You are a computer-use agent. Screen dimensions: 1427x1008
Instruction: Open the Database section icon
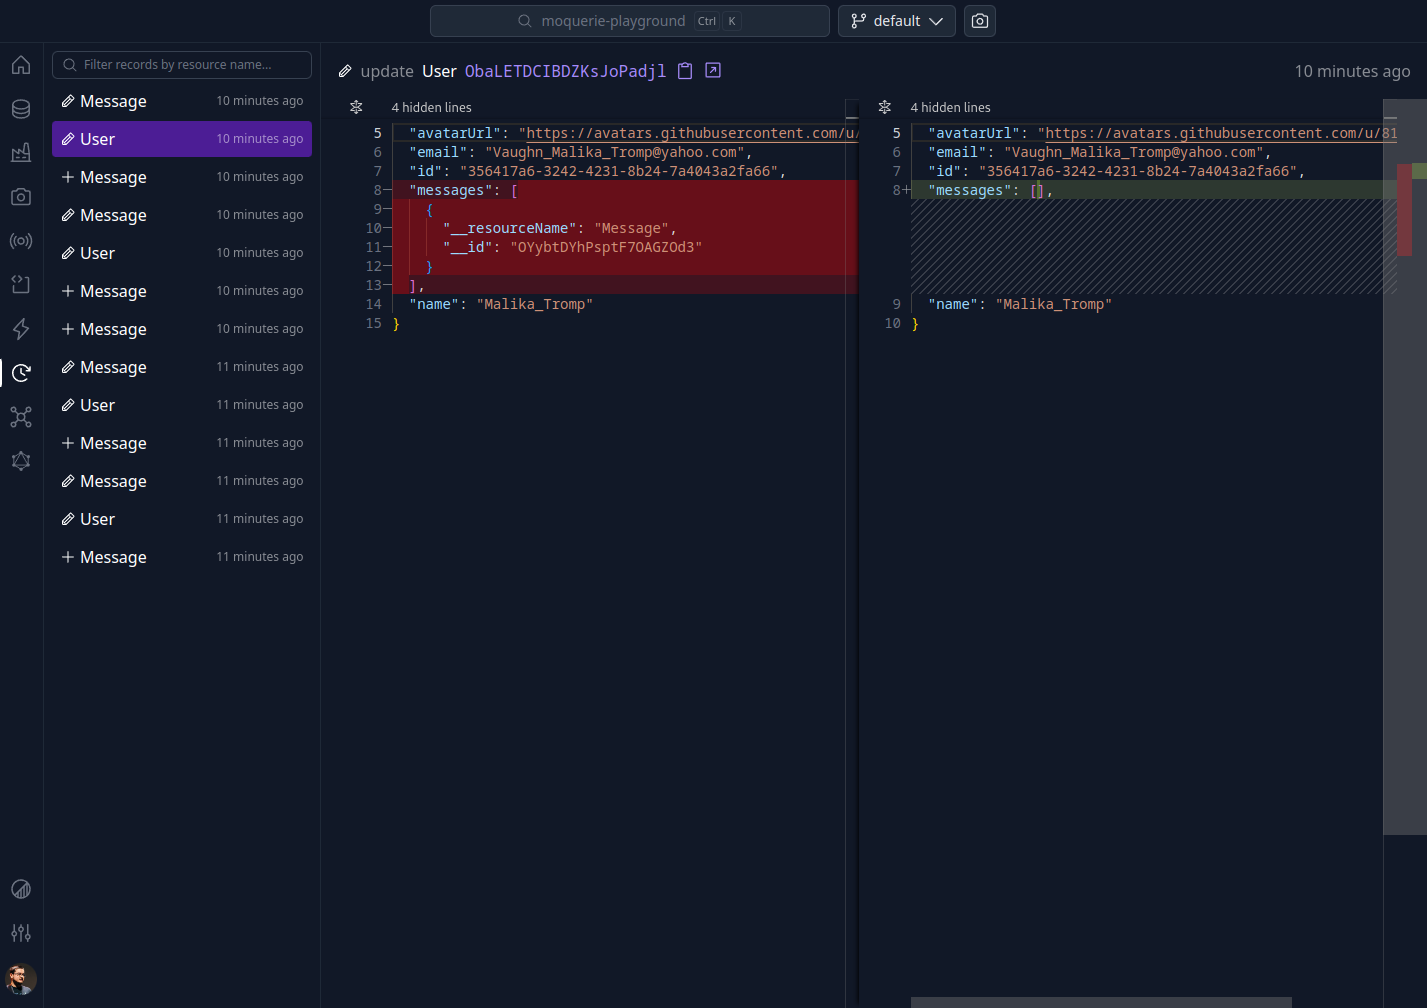click(x=21, y=109)
